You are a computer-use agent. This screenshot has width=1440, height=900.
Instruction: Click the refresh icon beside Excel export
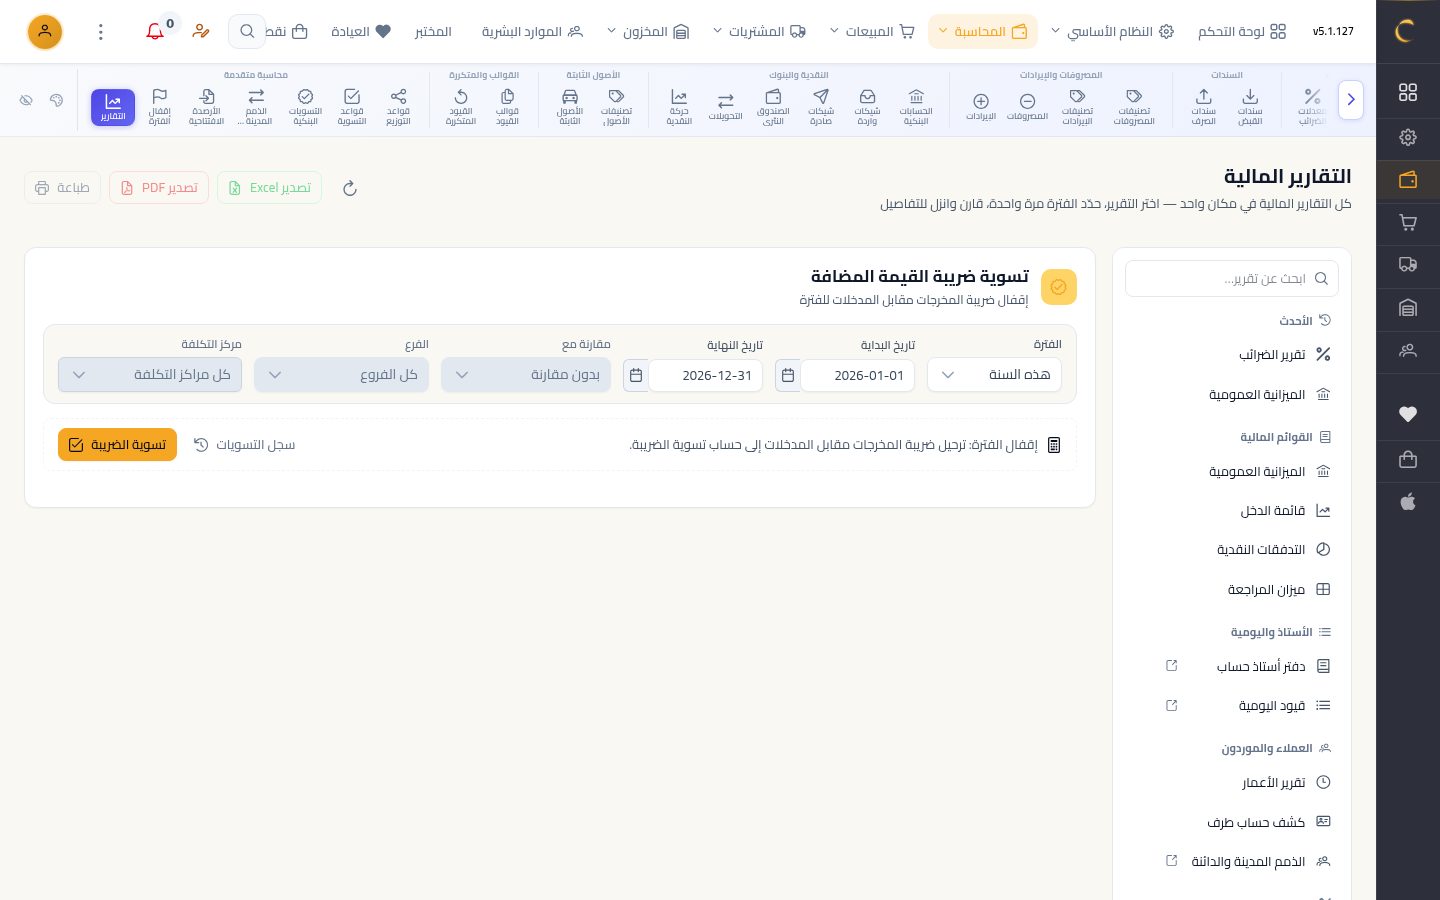click(350, 188)
